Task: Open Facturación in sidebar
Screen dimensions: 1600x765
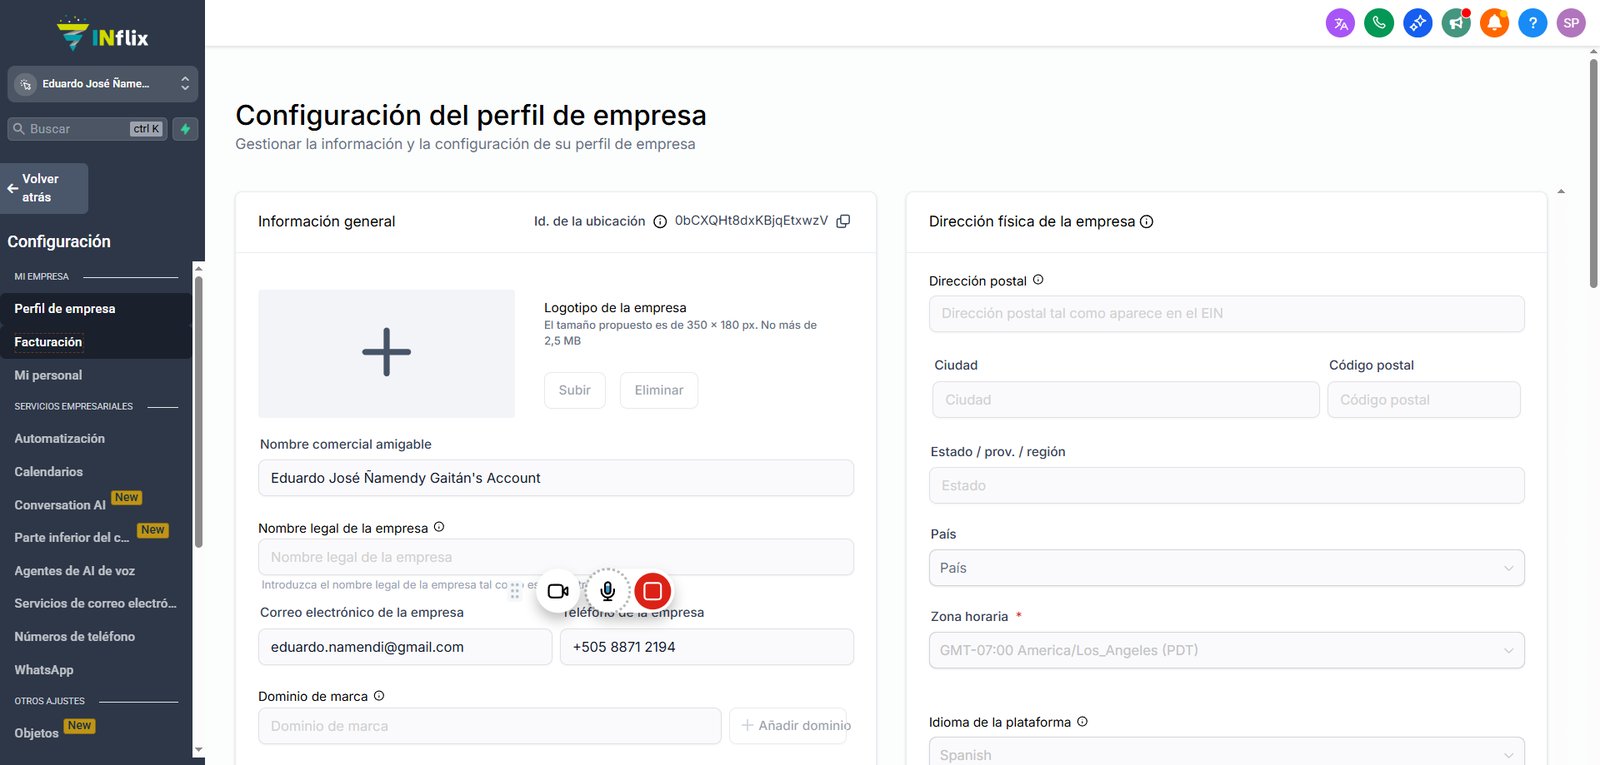Action: tap(96, 342)
